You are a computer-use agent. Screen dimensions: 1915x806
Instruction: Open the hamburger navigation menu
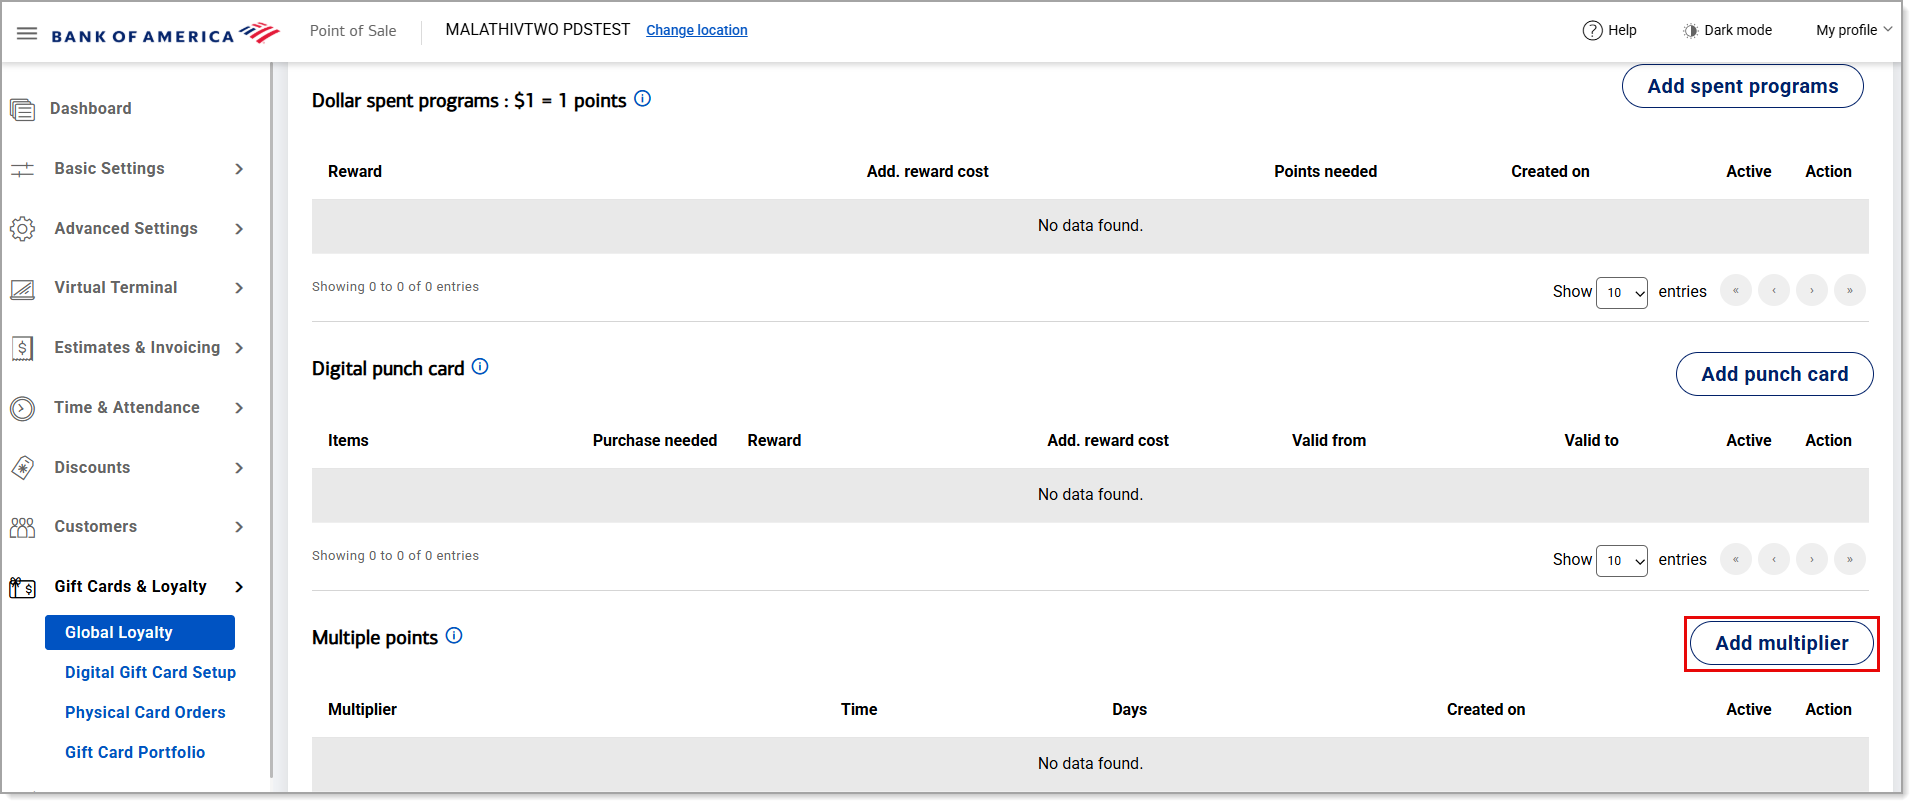tap(27, 33)
